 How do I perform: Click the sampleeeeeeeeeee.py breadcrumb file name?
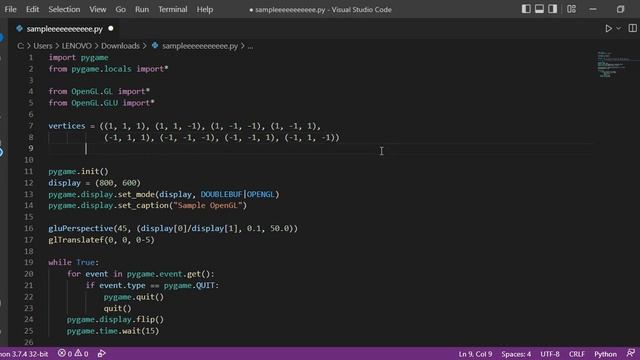pos(200,46)
